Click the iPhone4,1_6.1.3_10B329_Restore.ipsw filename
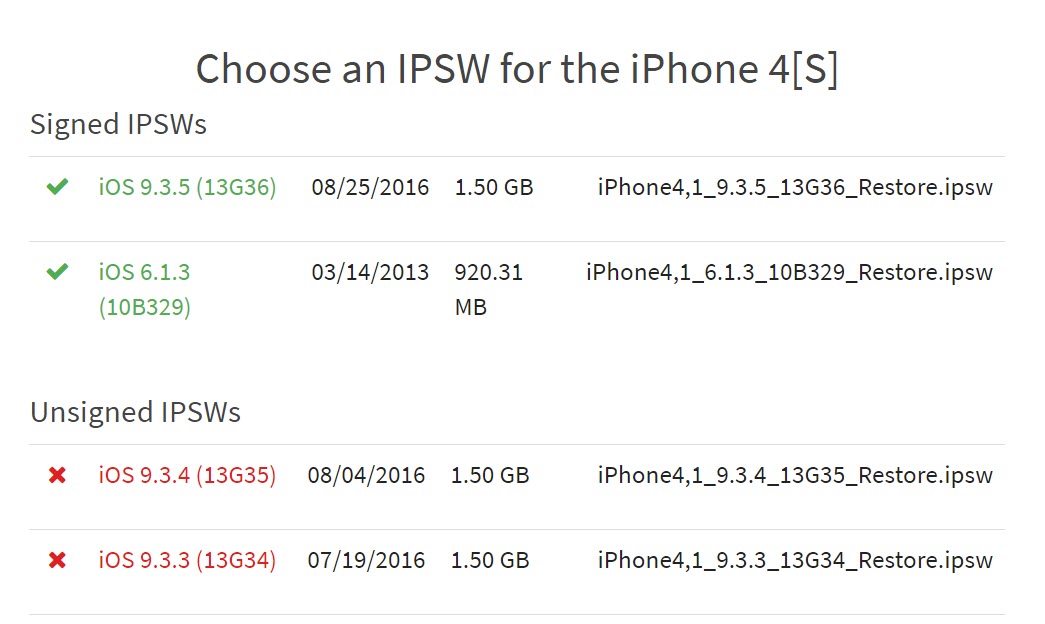This screenshot has width=1045, height=624. coord(789,272)
